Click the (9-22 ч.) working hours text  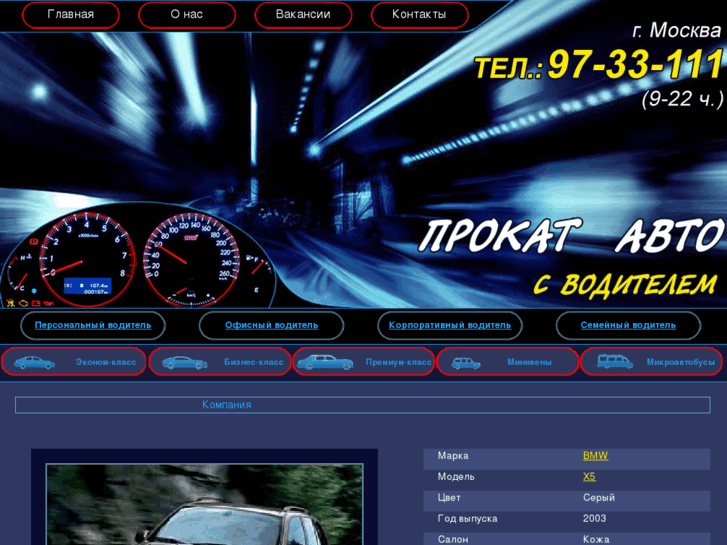point(682,99)
